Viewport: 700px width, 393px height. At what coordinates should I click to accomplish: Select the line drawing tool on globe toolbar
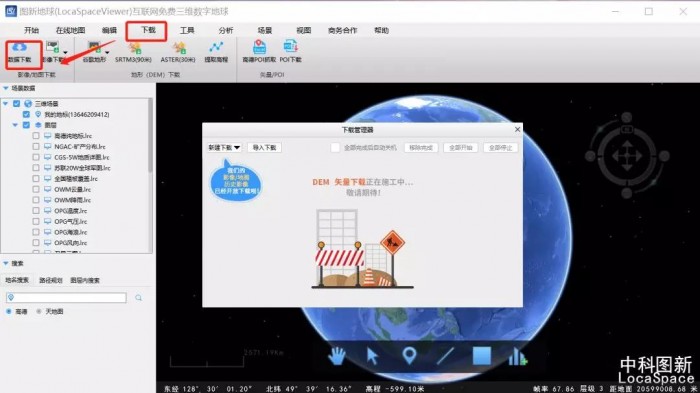[445, 356]
